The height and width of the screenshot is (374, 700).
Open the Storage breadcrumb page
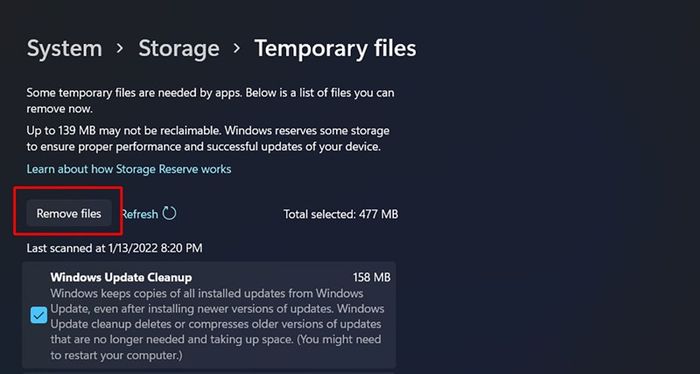tap(179, 48)
